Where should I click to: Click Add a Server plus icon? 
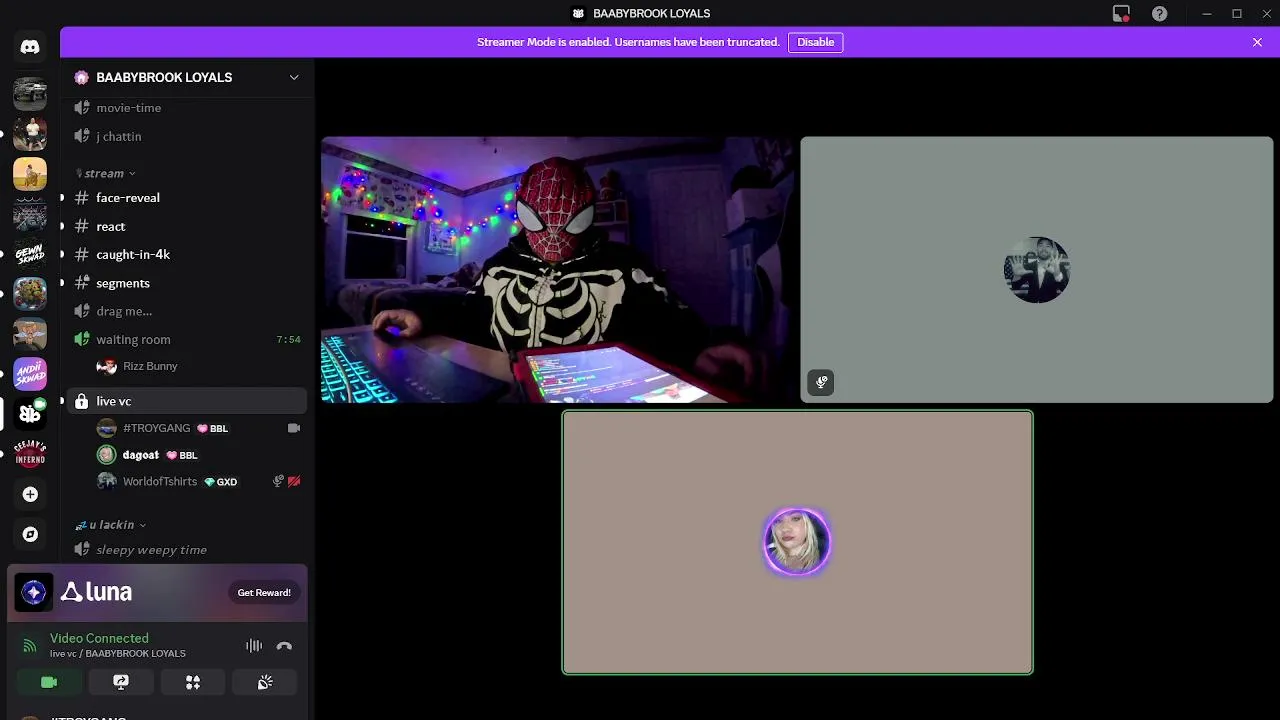[x=30, y=494]
